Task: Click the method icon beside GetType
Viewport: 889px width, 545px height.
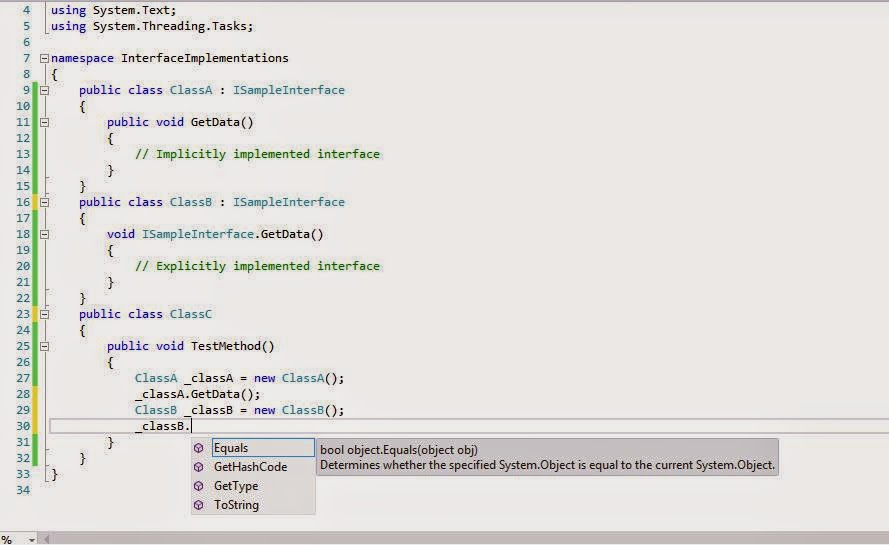Action: pos(198,486)
